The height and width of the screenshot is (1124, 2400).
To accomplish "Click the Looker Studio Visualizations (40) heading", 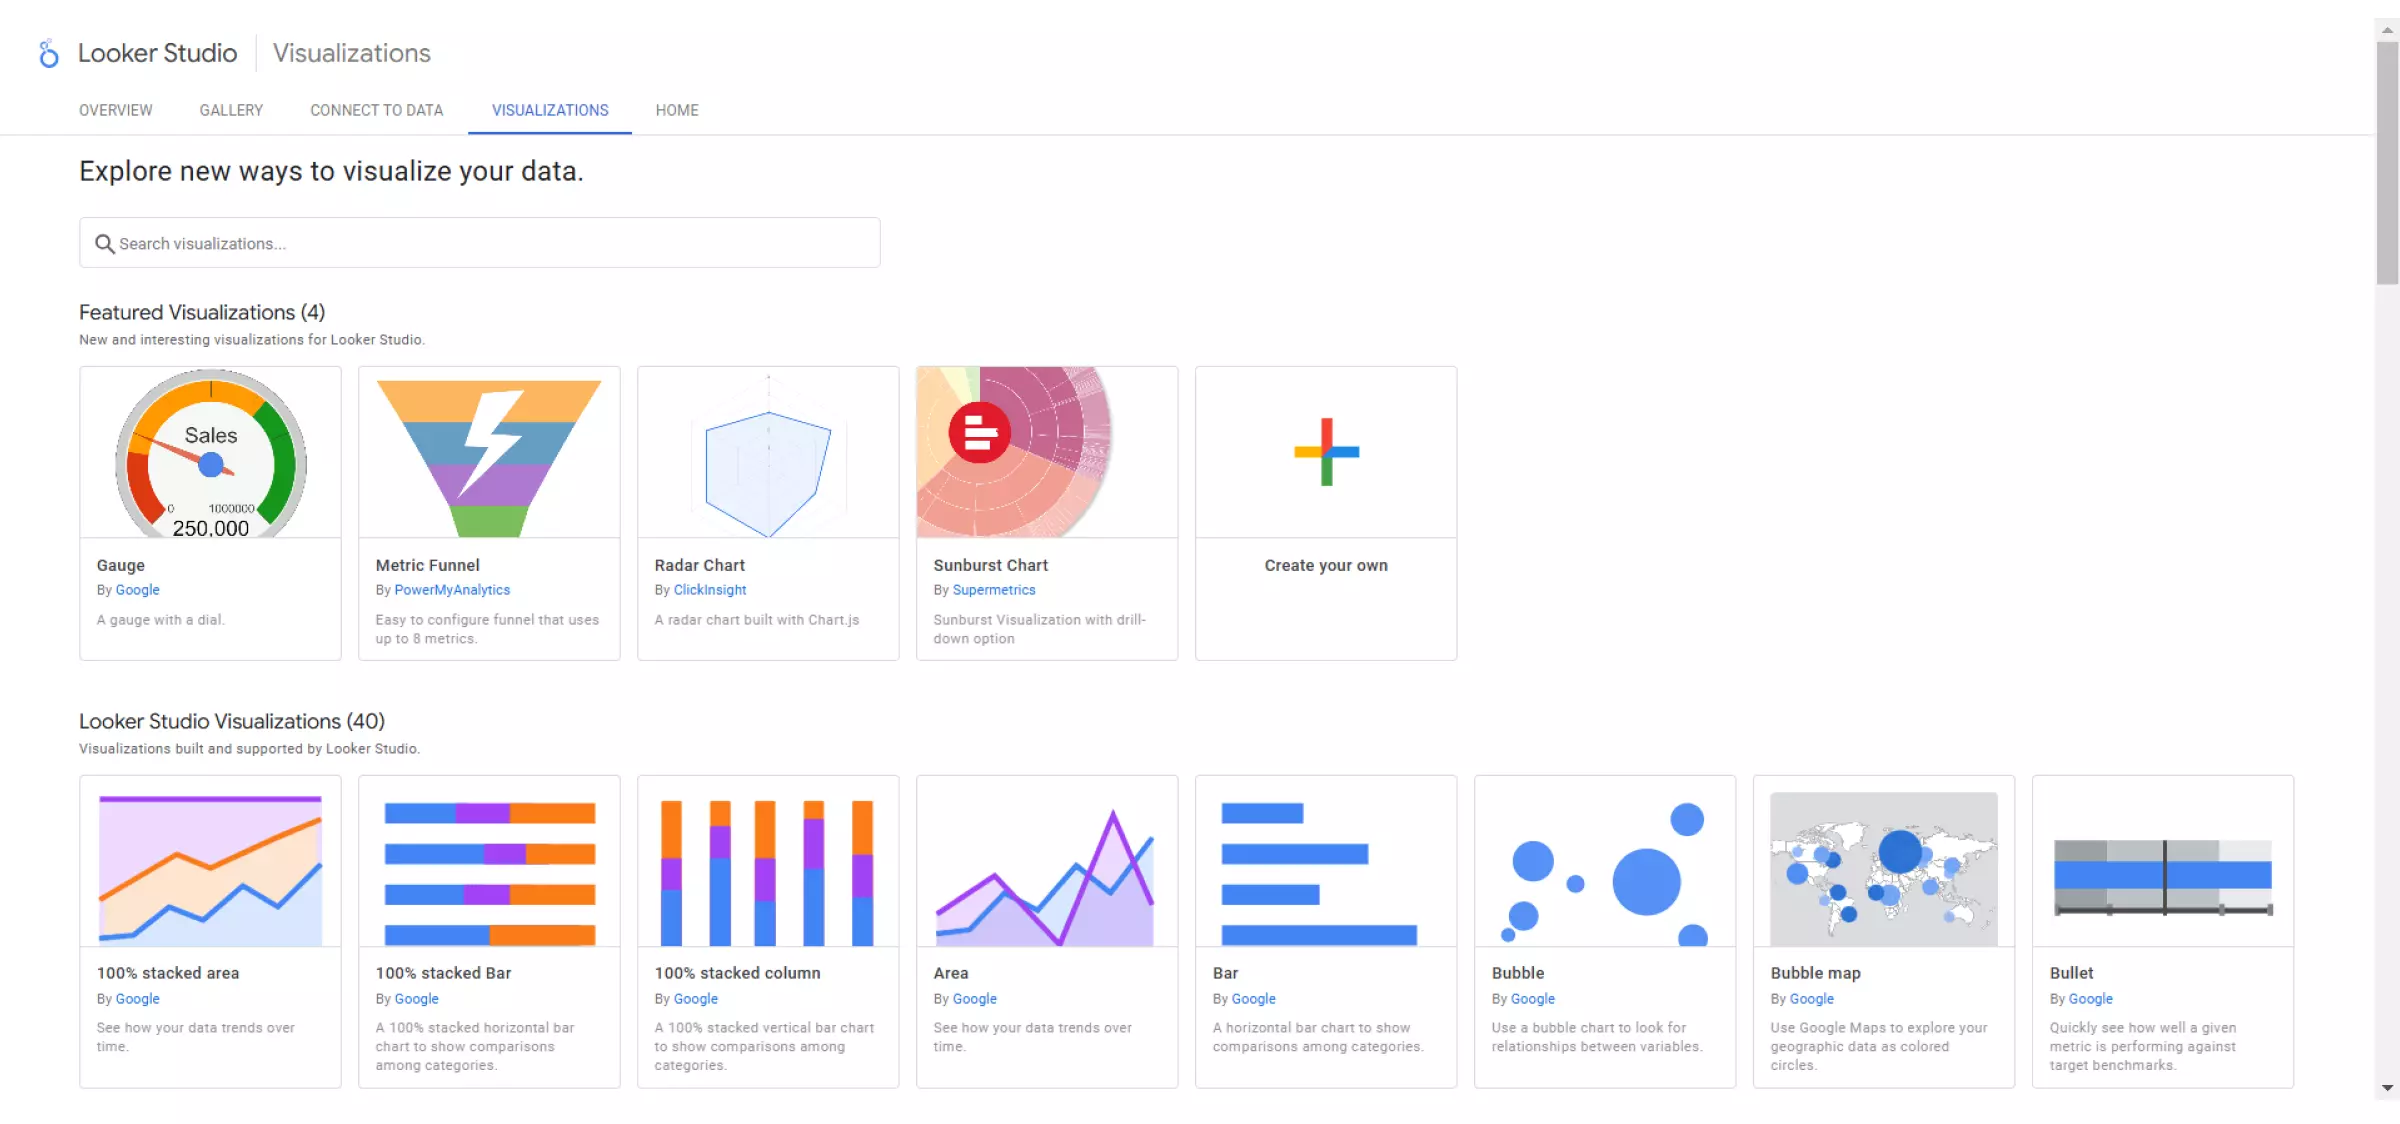I will 232,721.
